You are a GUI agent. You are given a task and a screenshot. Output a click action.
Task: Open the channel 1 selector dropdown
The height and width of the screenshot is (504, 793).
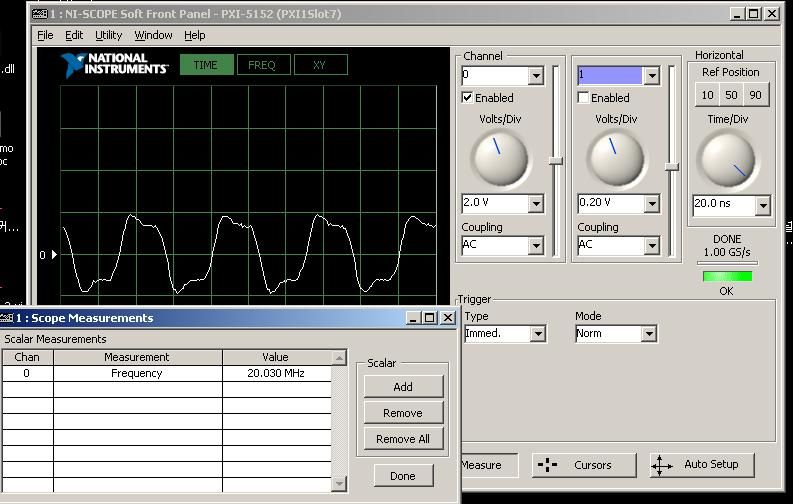(x=652, y=76)
